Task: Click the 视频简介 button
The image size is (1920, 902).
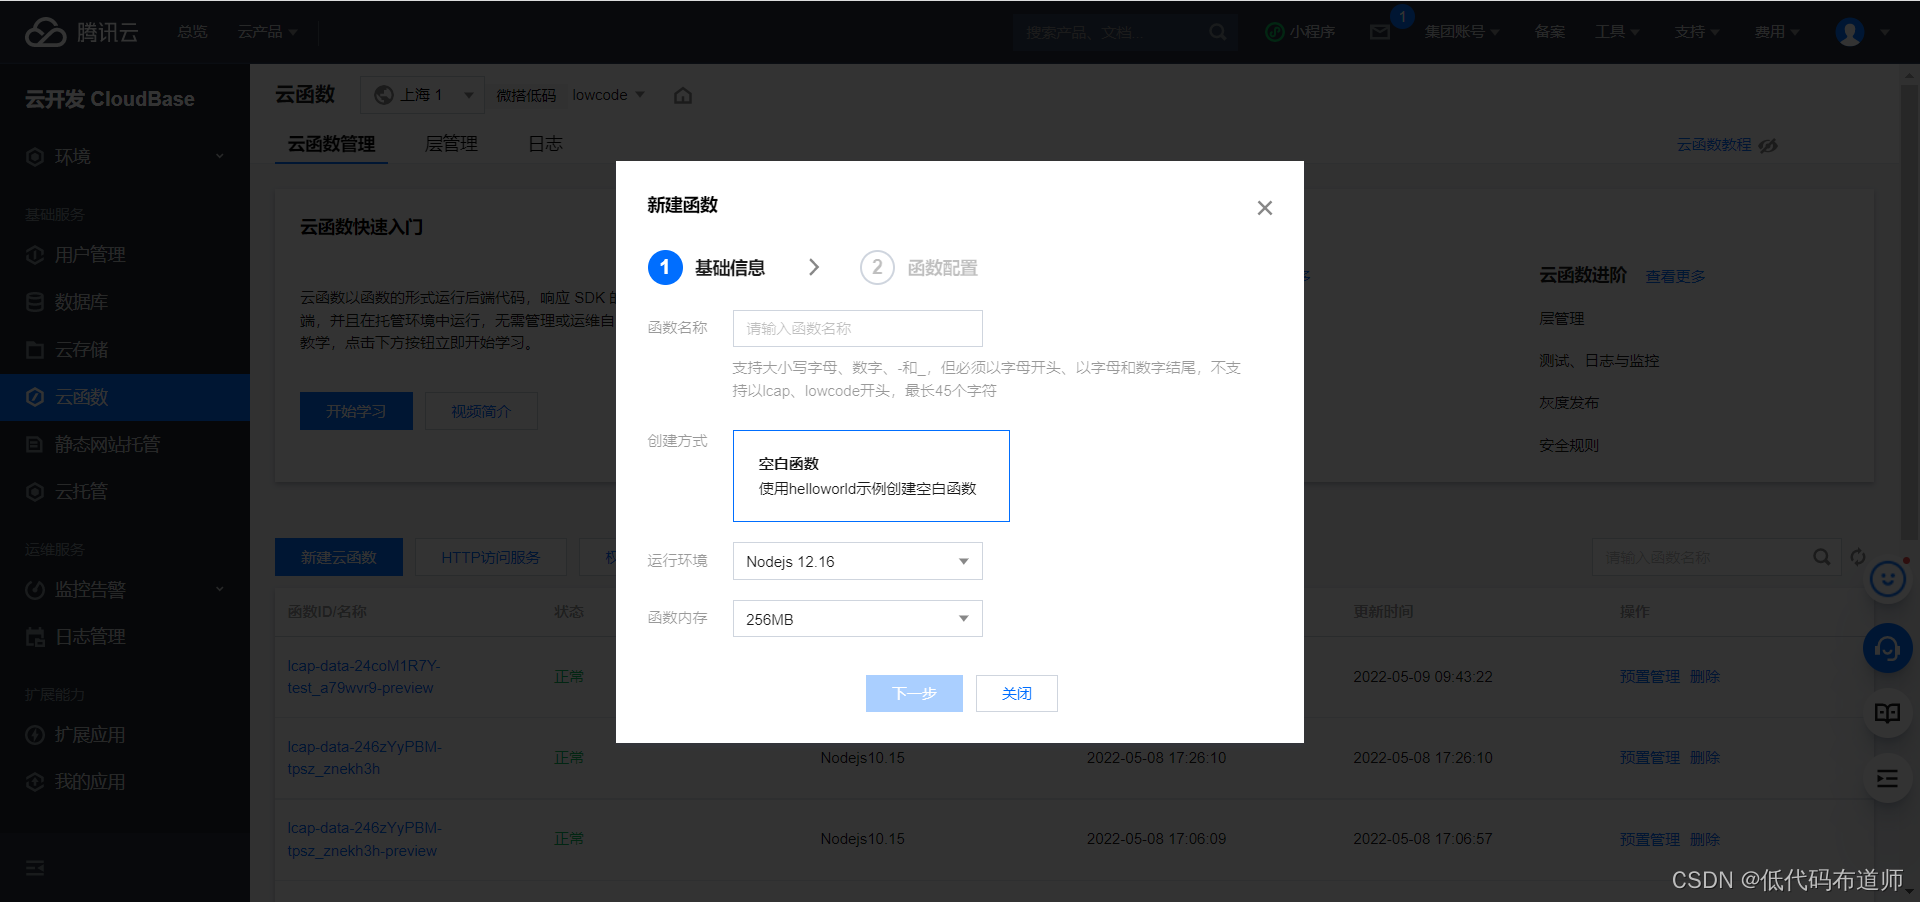Action: click(481, 411)
